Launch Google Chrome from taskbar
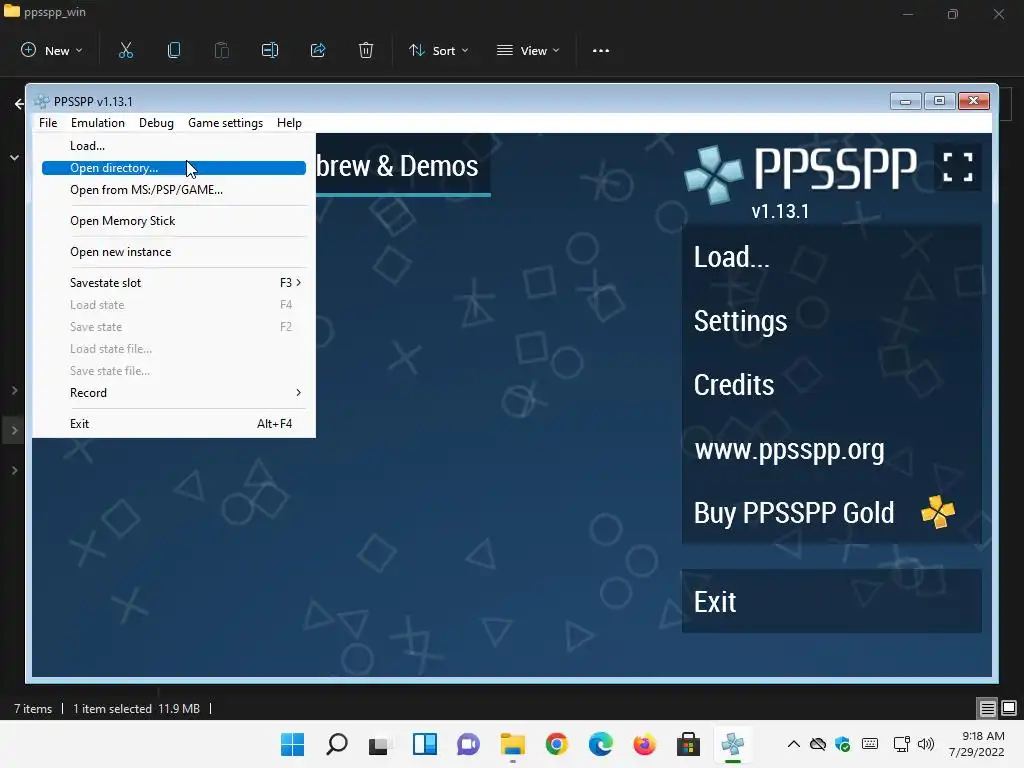Image resolution: width=1024 pixels, height=768 pixels. click(x=556, y=744)
